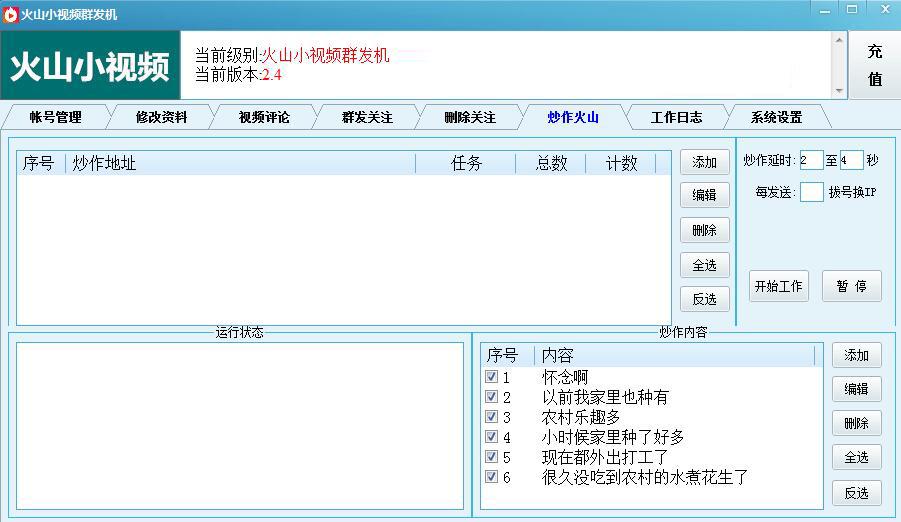This screenshot has height=522, width=901.
Task: Click 编辑 in 炒作内容 panel
Action: coord(856,389)
